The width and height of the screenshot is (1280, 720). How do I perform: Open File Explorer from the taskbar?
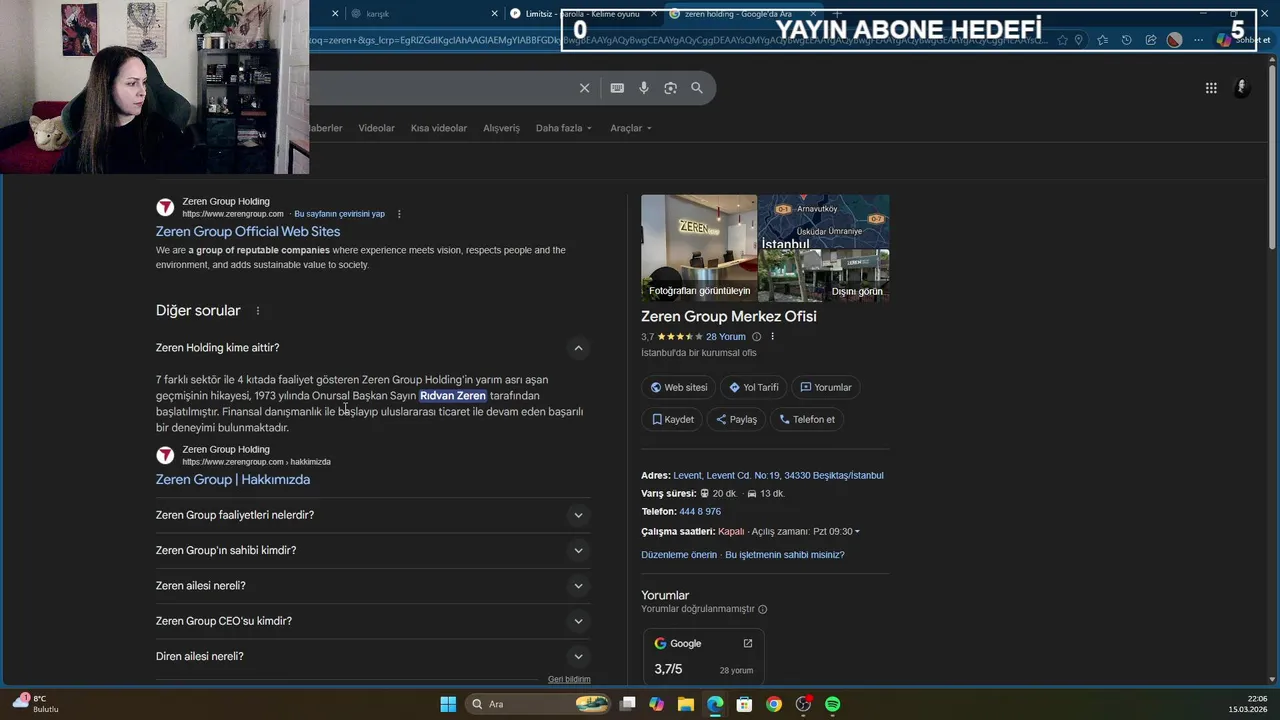686,704
